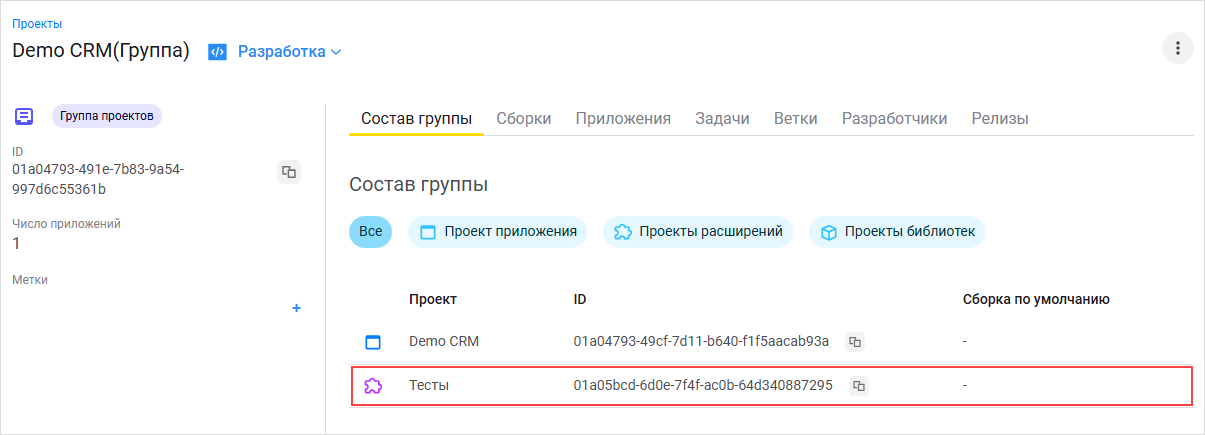The image size is (1205, 435).
Task: Expand the Разработка dropdown
Action: 289,52
